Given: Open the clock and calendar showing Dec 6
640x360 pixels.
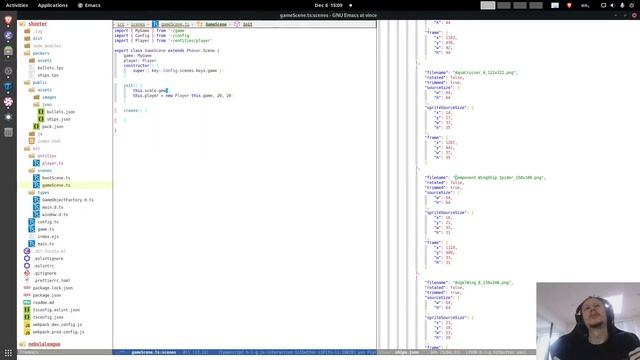Looking at the screenshot, I should (x=329, y=5).
